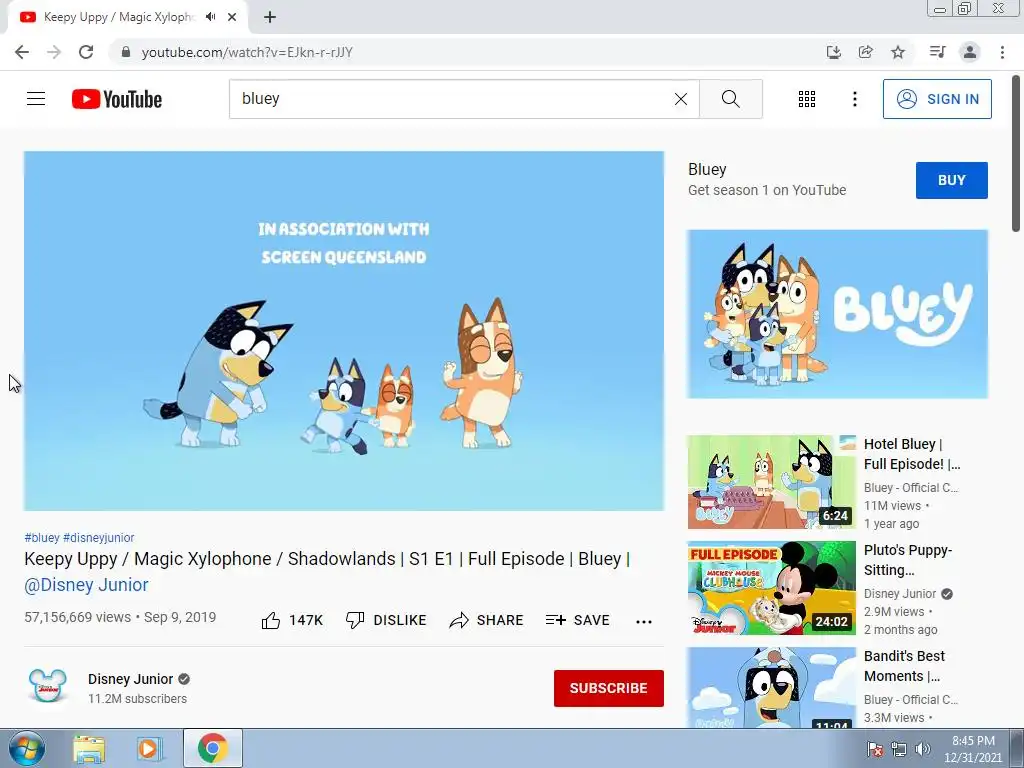Close the Keepy Uppy tab
The width and height of the screenshot is (1024, 768).
click(232, 17)
